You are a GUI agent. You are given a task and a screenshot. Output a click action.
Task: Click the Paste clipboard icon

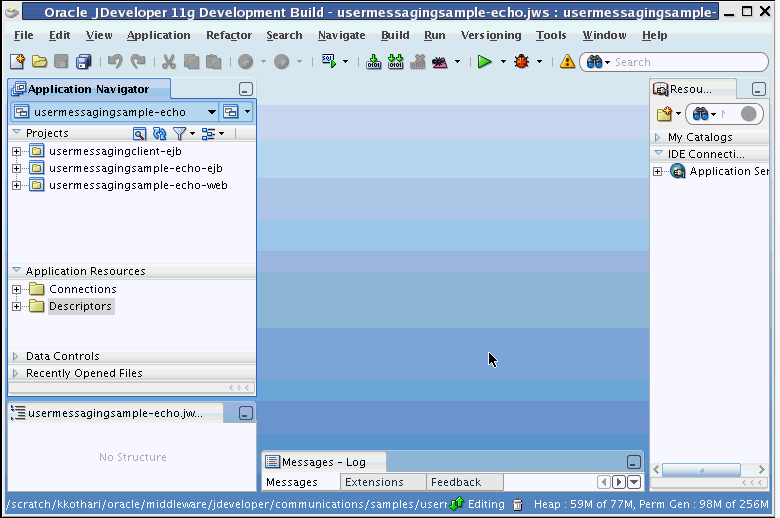(213, 62)
